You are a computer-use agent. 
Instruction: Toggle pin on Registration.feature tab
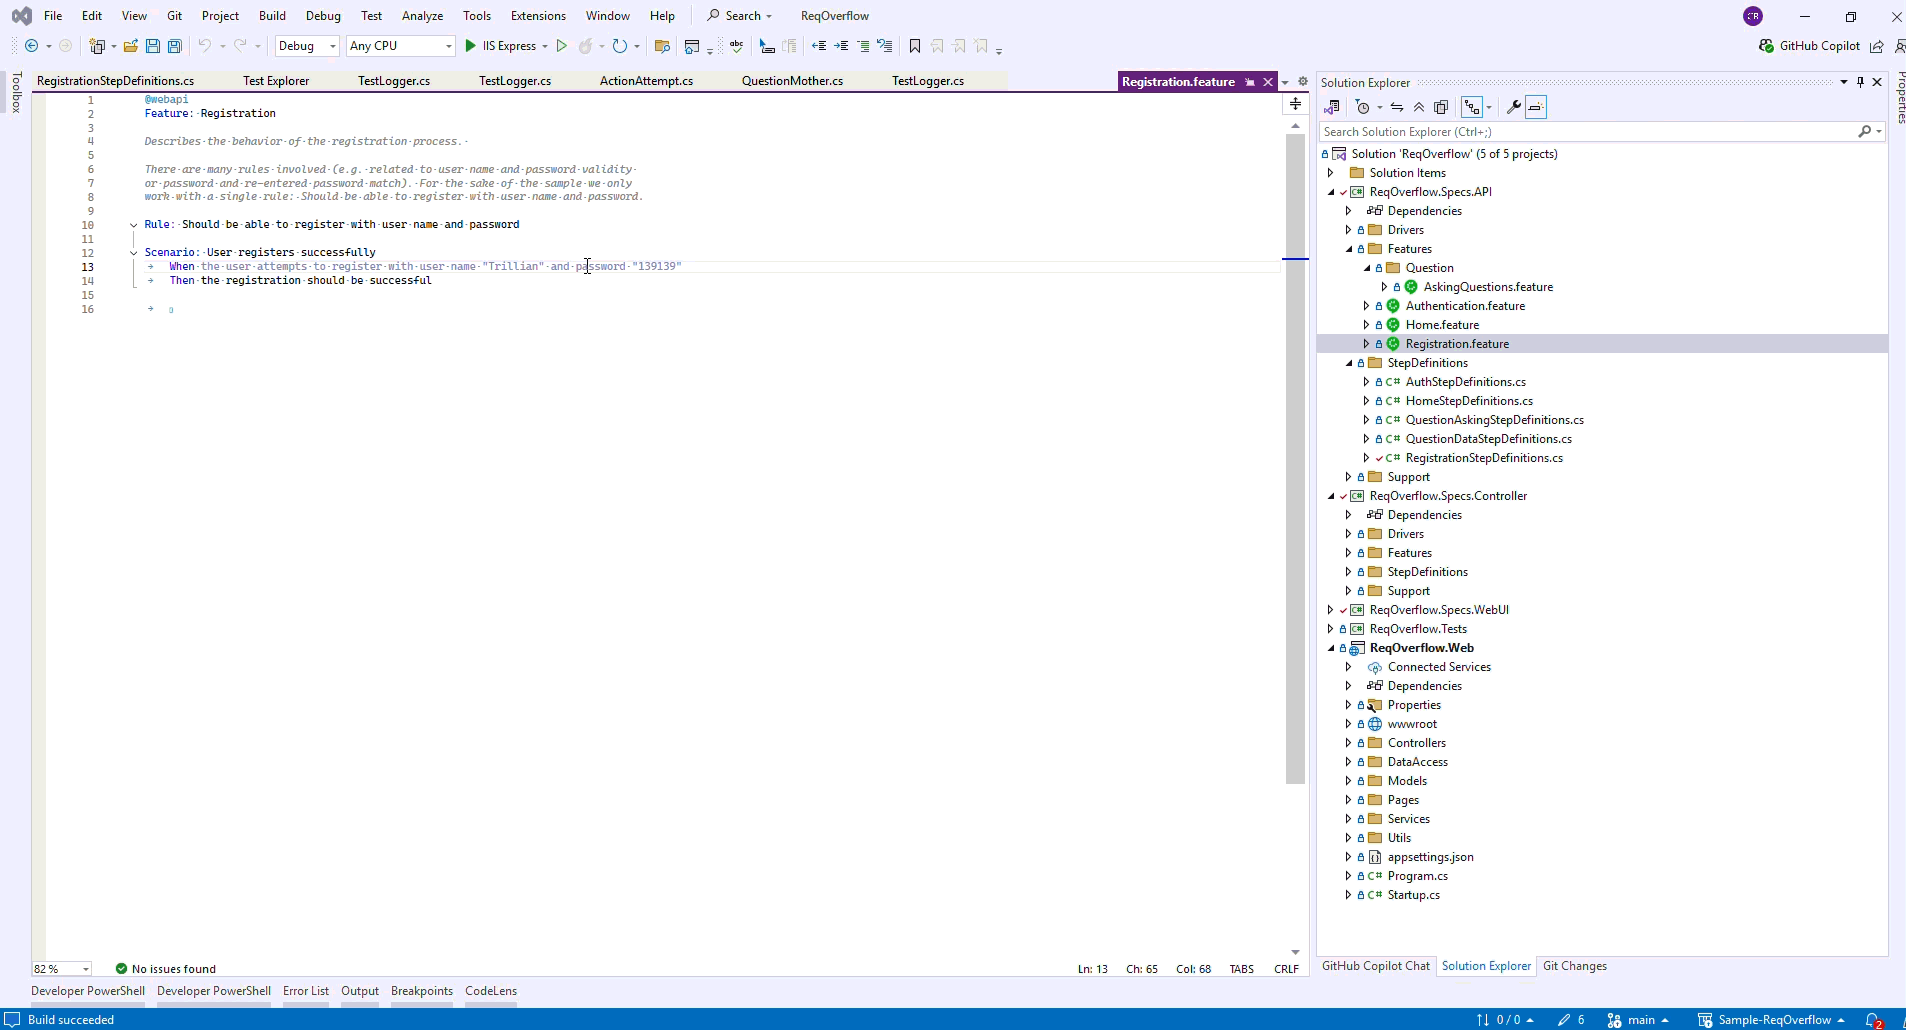1250,82
